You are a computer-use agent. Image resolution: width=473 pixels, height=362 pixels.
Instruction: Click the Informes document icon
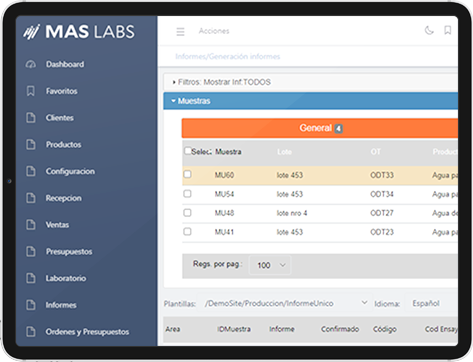(x=31, y=305)
